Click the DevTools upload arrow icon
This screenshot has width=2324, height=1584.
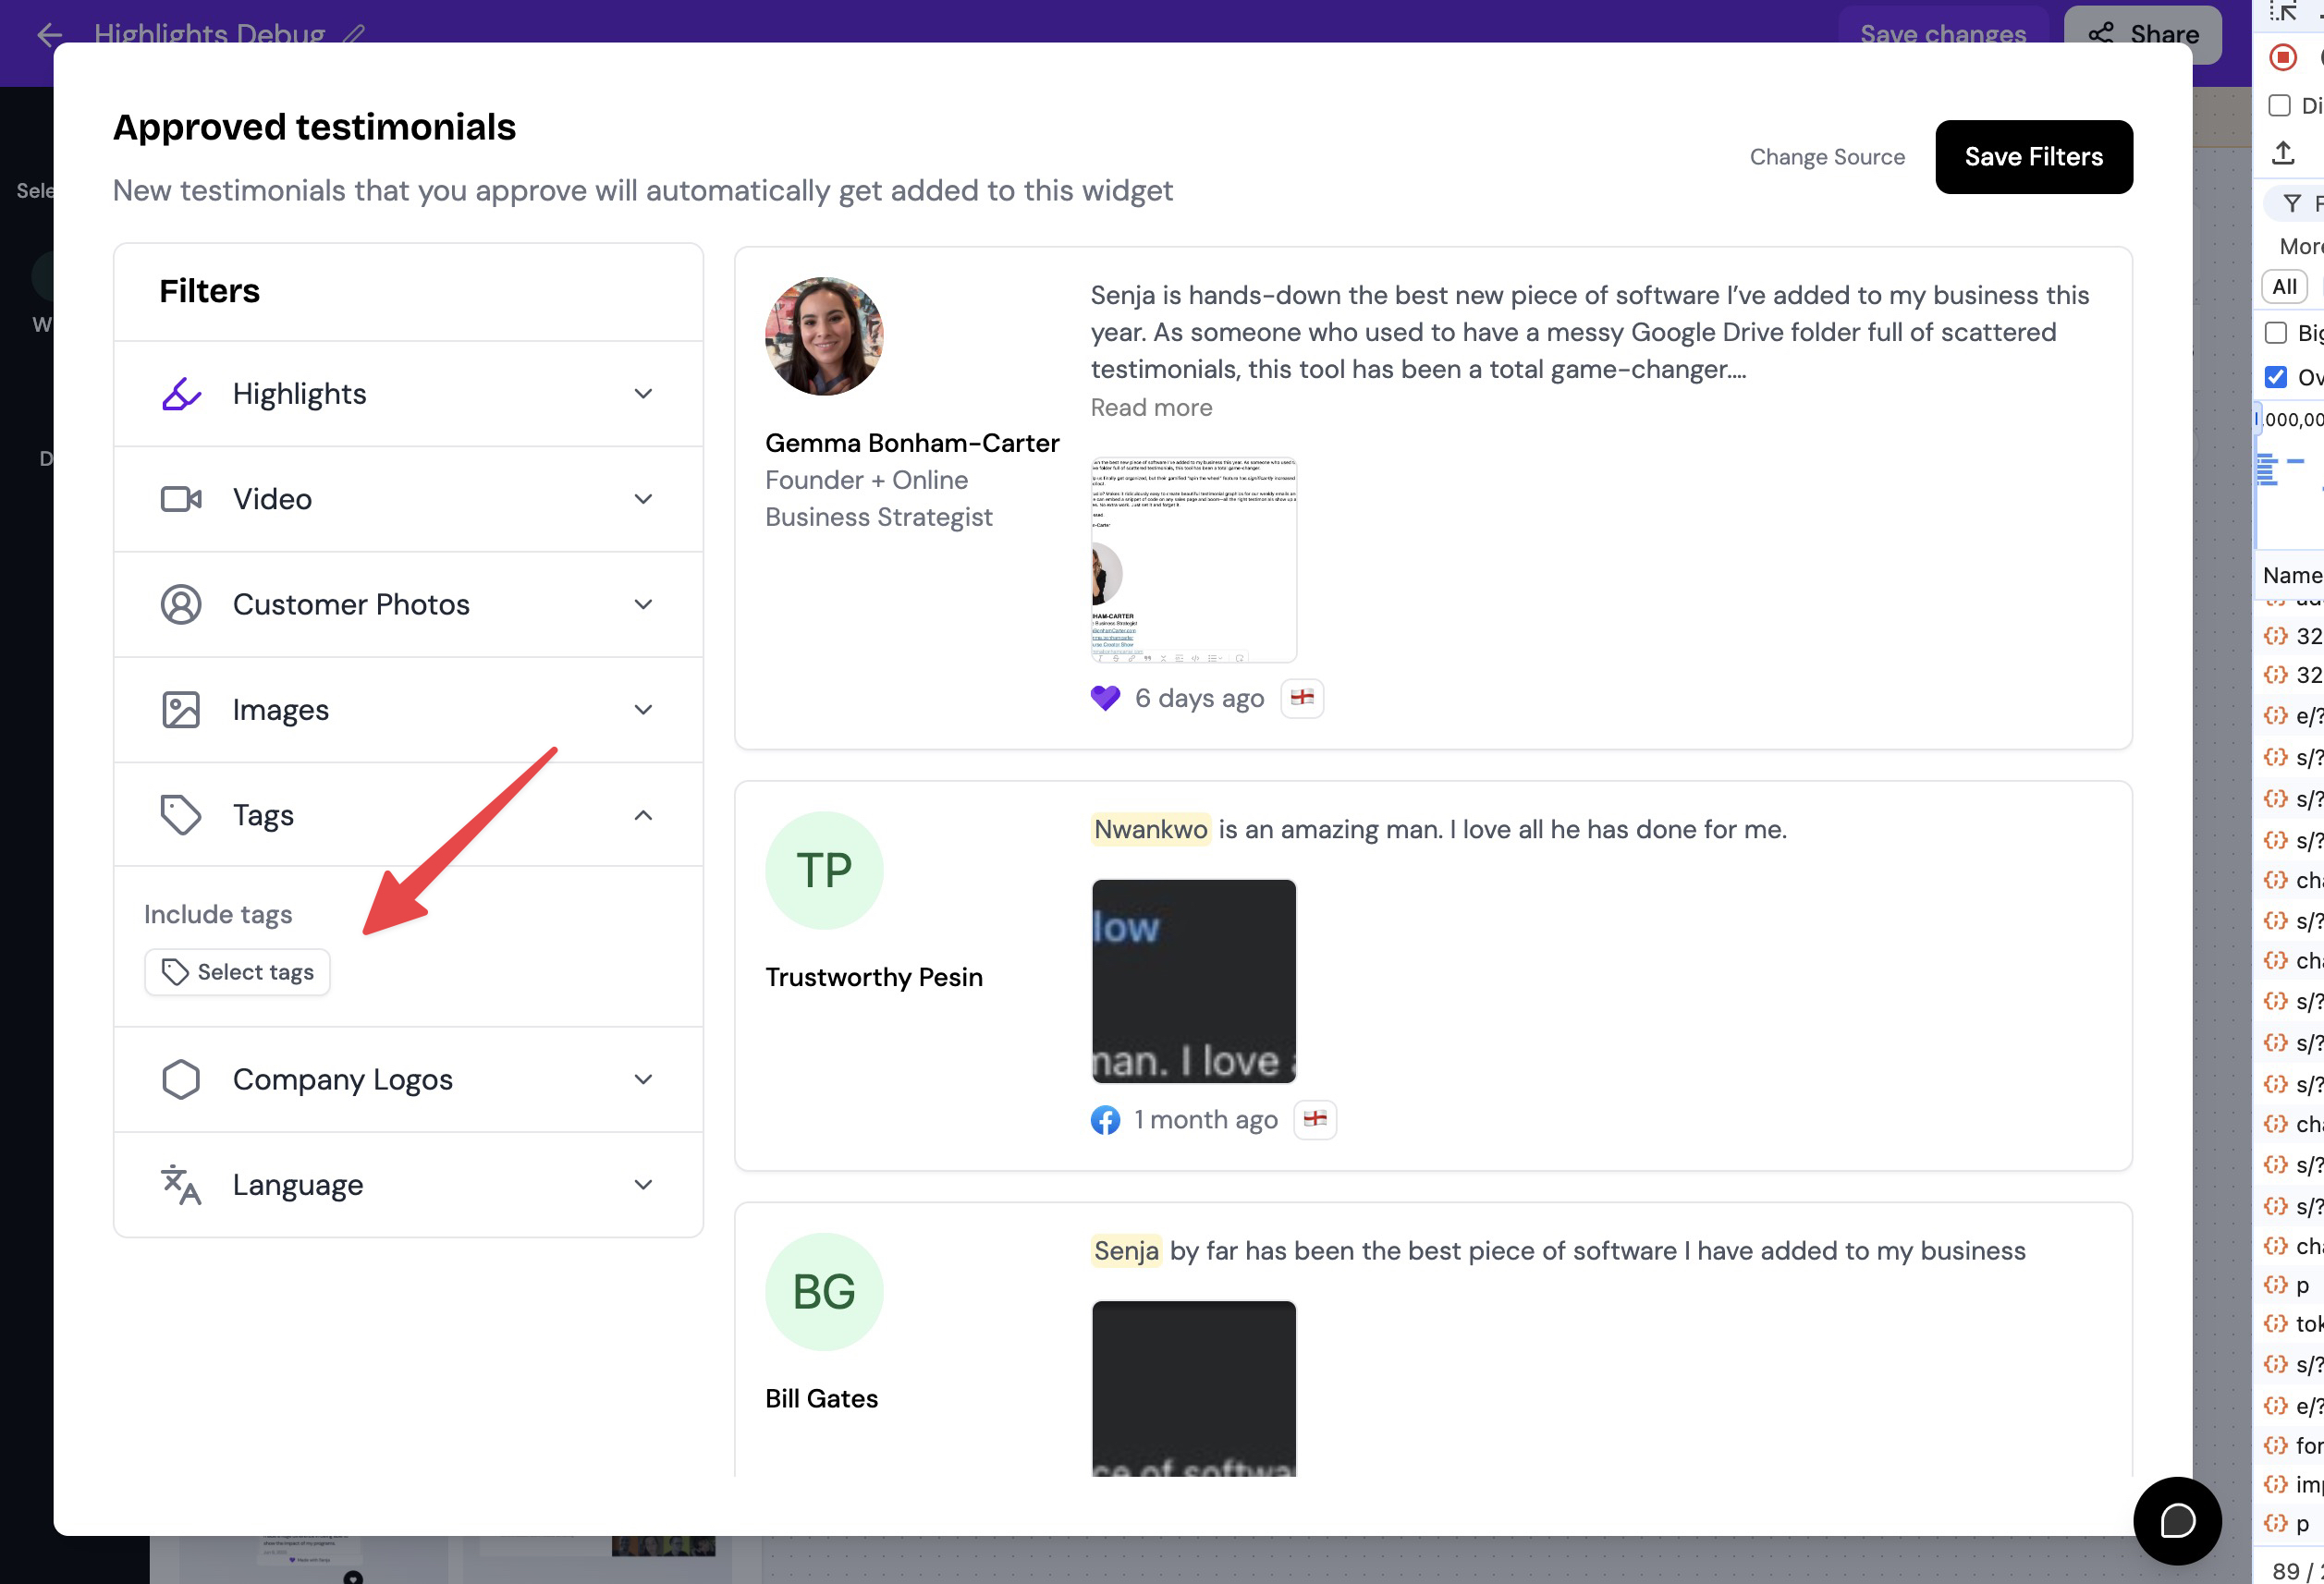pyautogui.click(x=2283, y=153)
